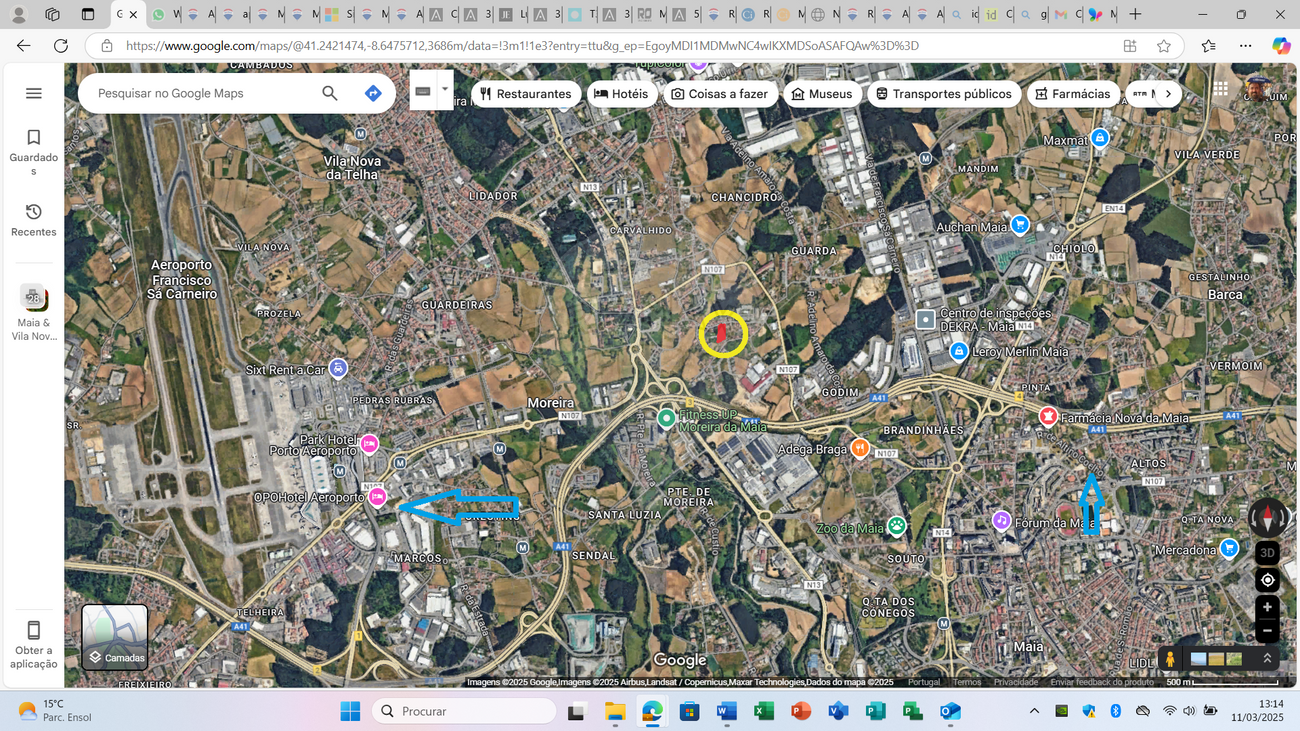Show hidden system tray icons

click(x=1034, y=711)
